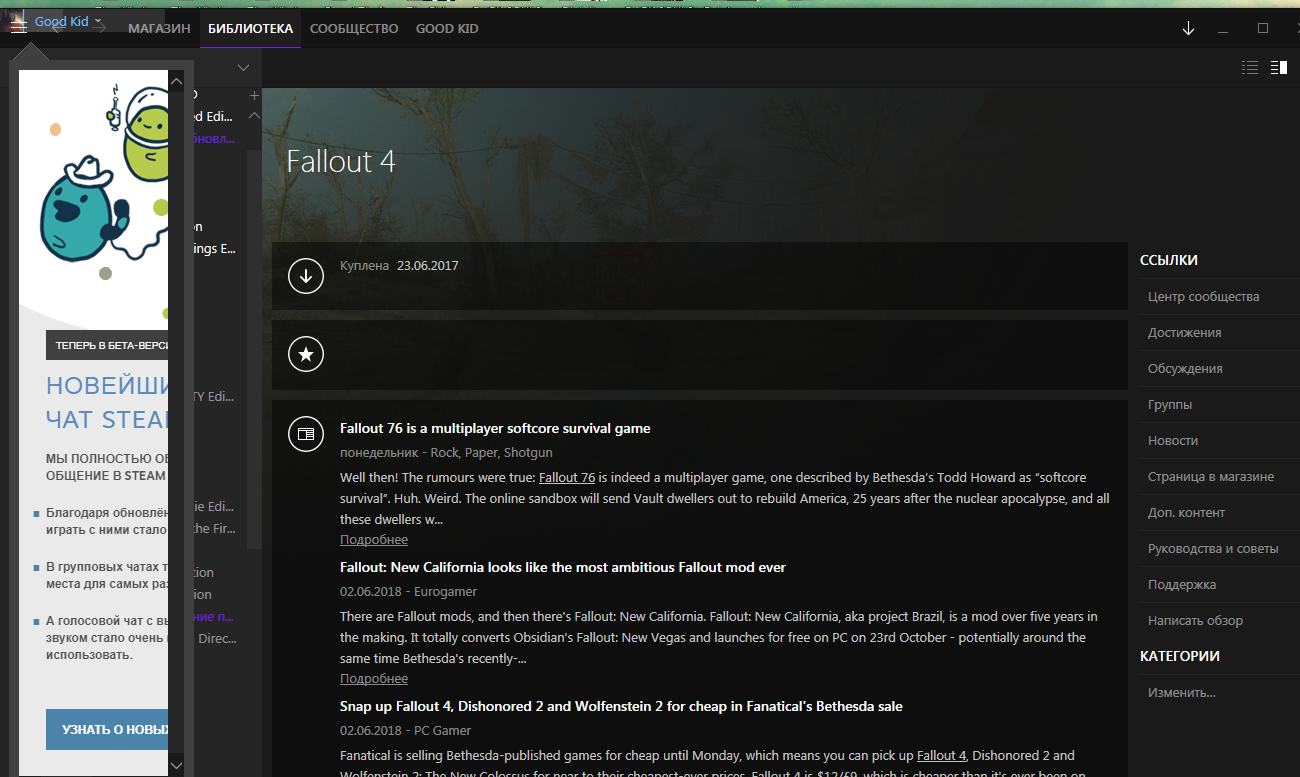Select the Библиотека tab
The image size is (1300, 777).
coord(250,29)
